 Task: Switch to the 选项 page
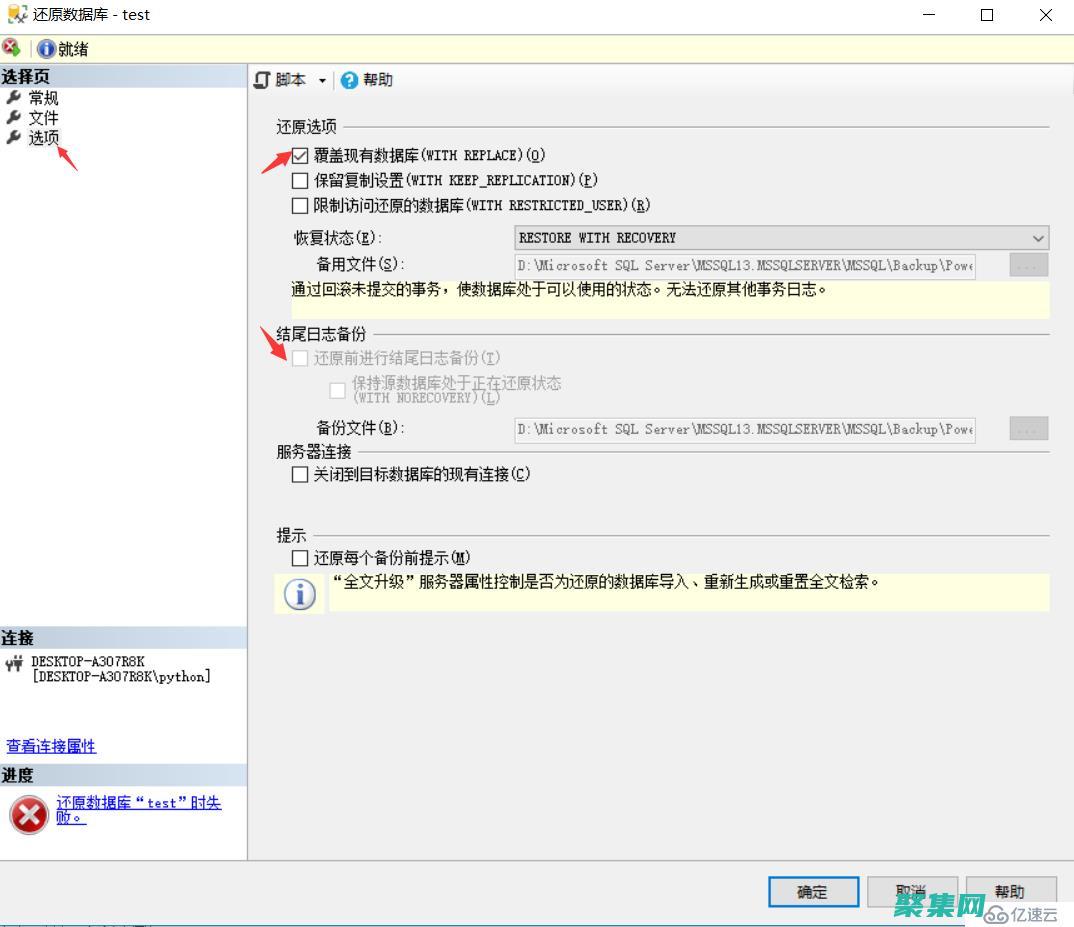pyautogui.click(x=43, y=137)
